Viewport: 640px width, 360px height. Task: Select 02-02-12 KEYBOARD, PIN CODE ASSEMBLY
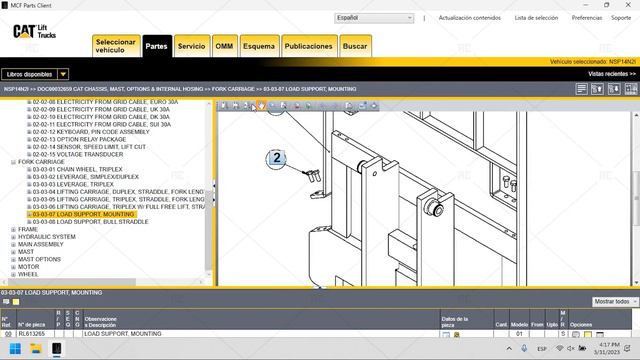click(91, 132)
